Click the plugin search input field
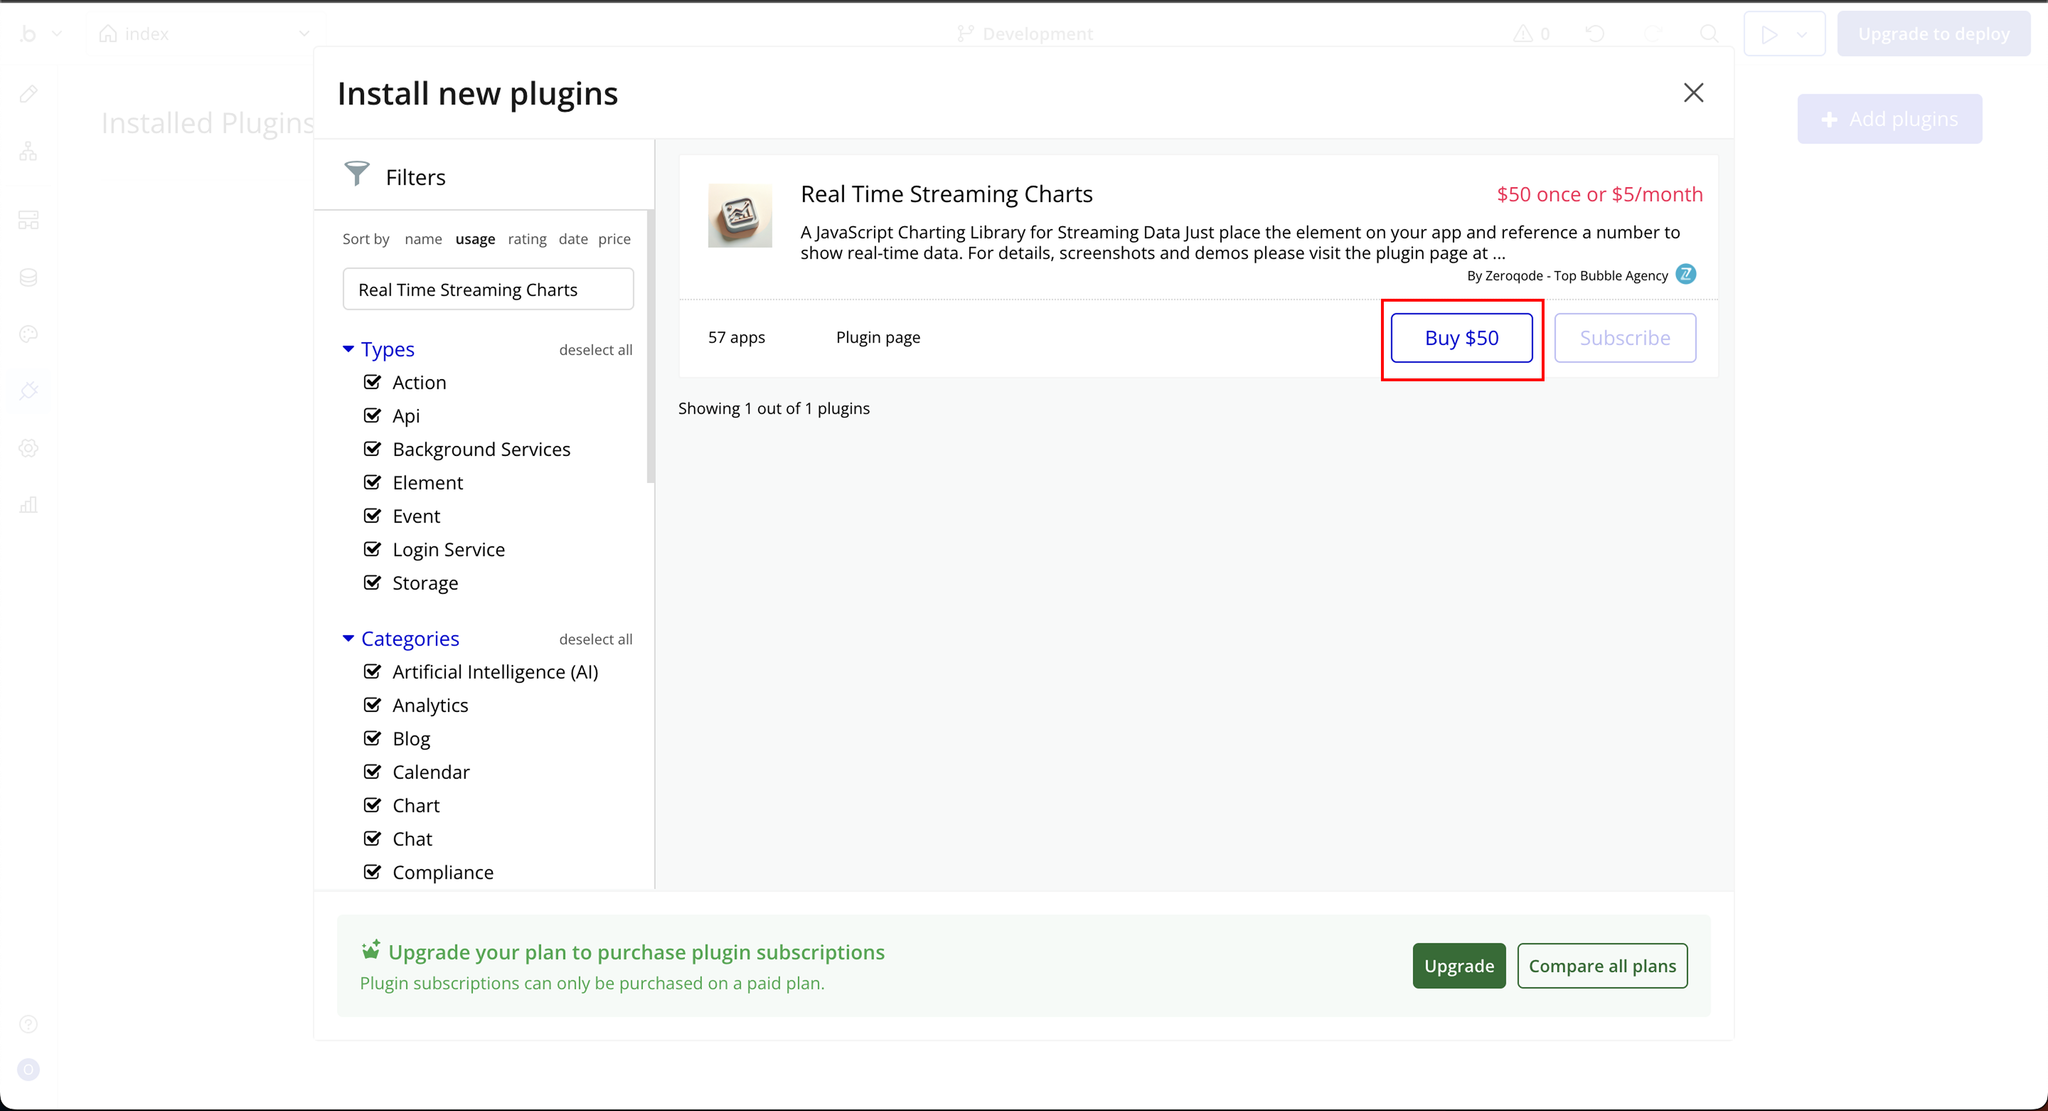2048x1111 pixels. 488,290
